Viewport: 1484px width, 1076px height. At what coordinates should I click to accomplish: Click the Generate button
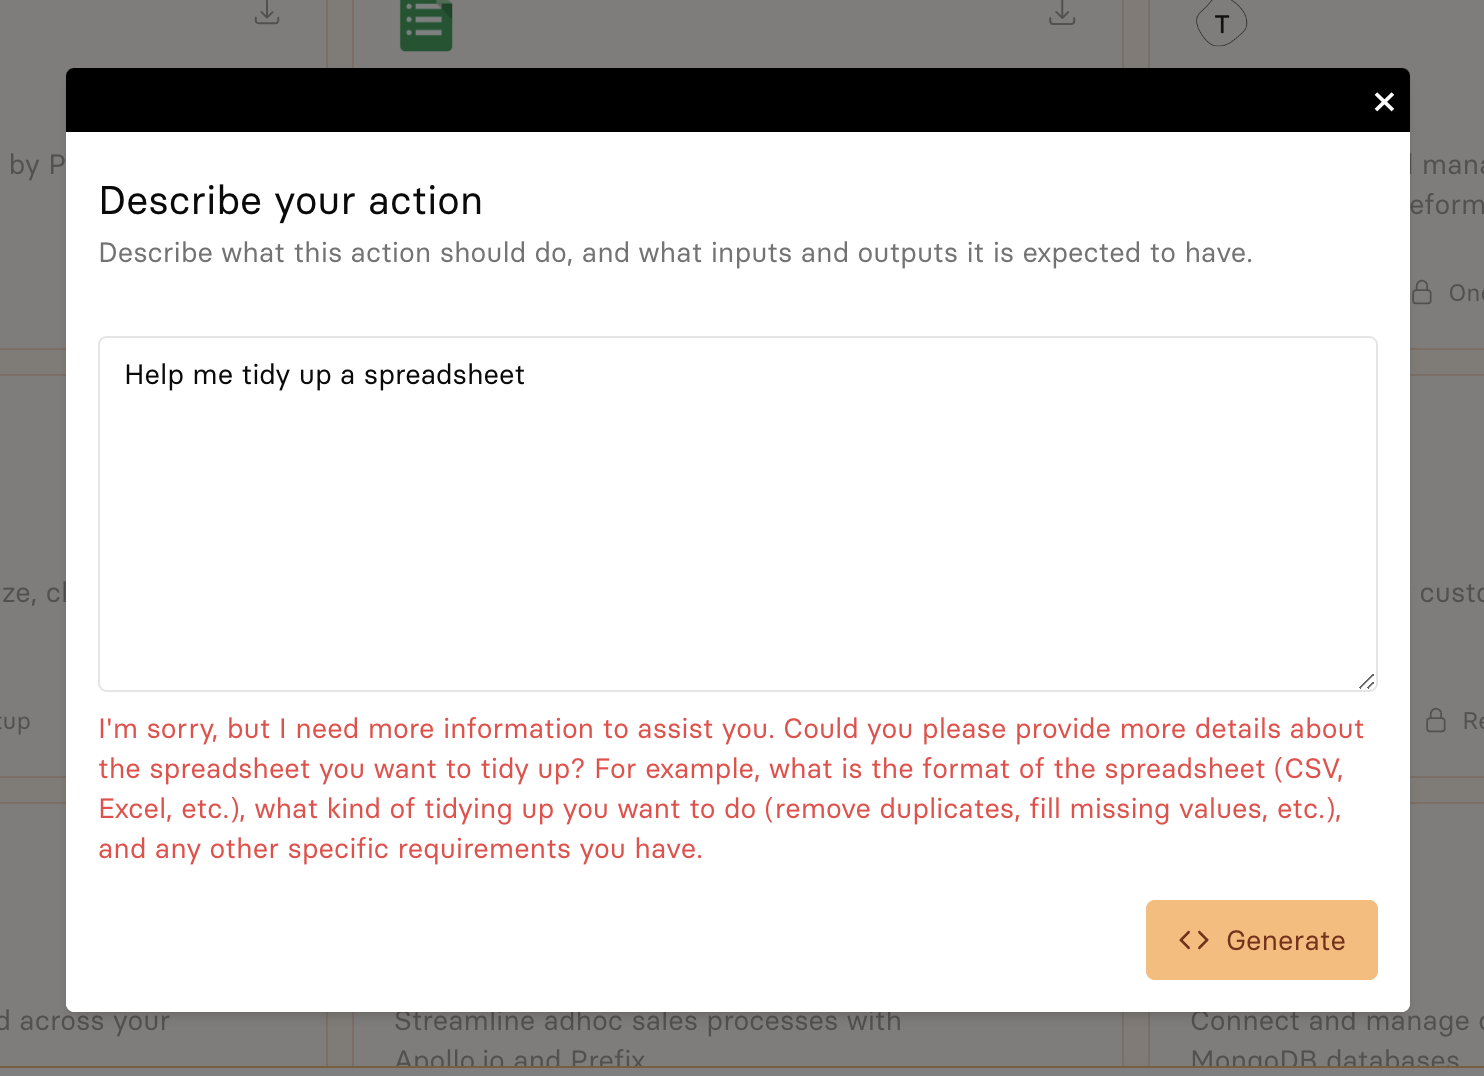pos(1261,940)
